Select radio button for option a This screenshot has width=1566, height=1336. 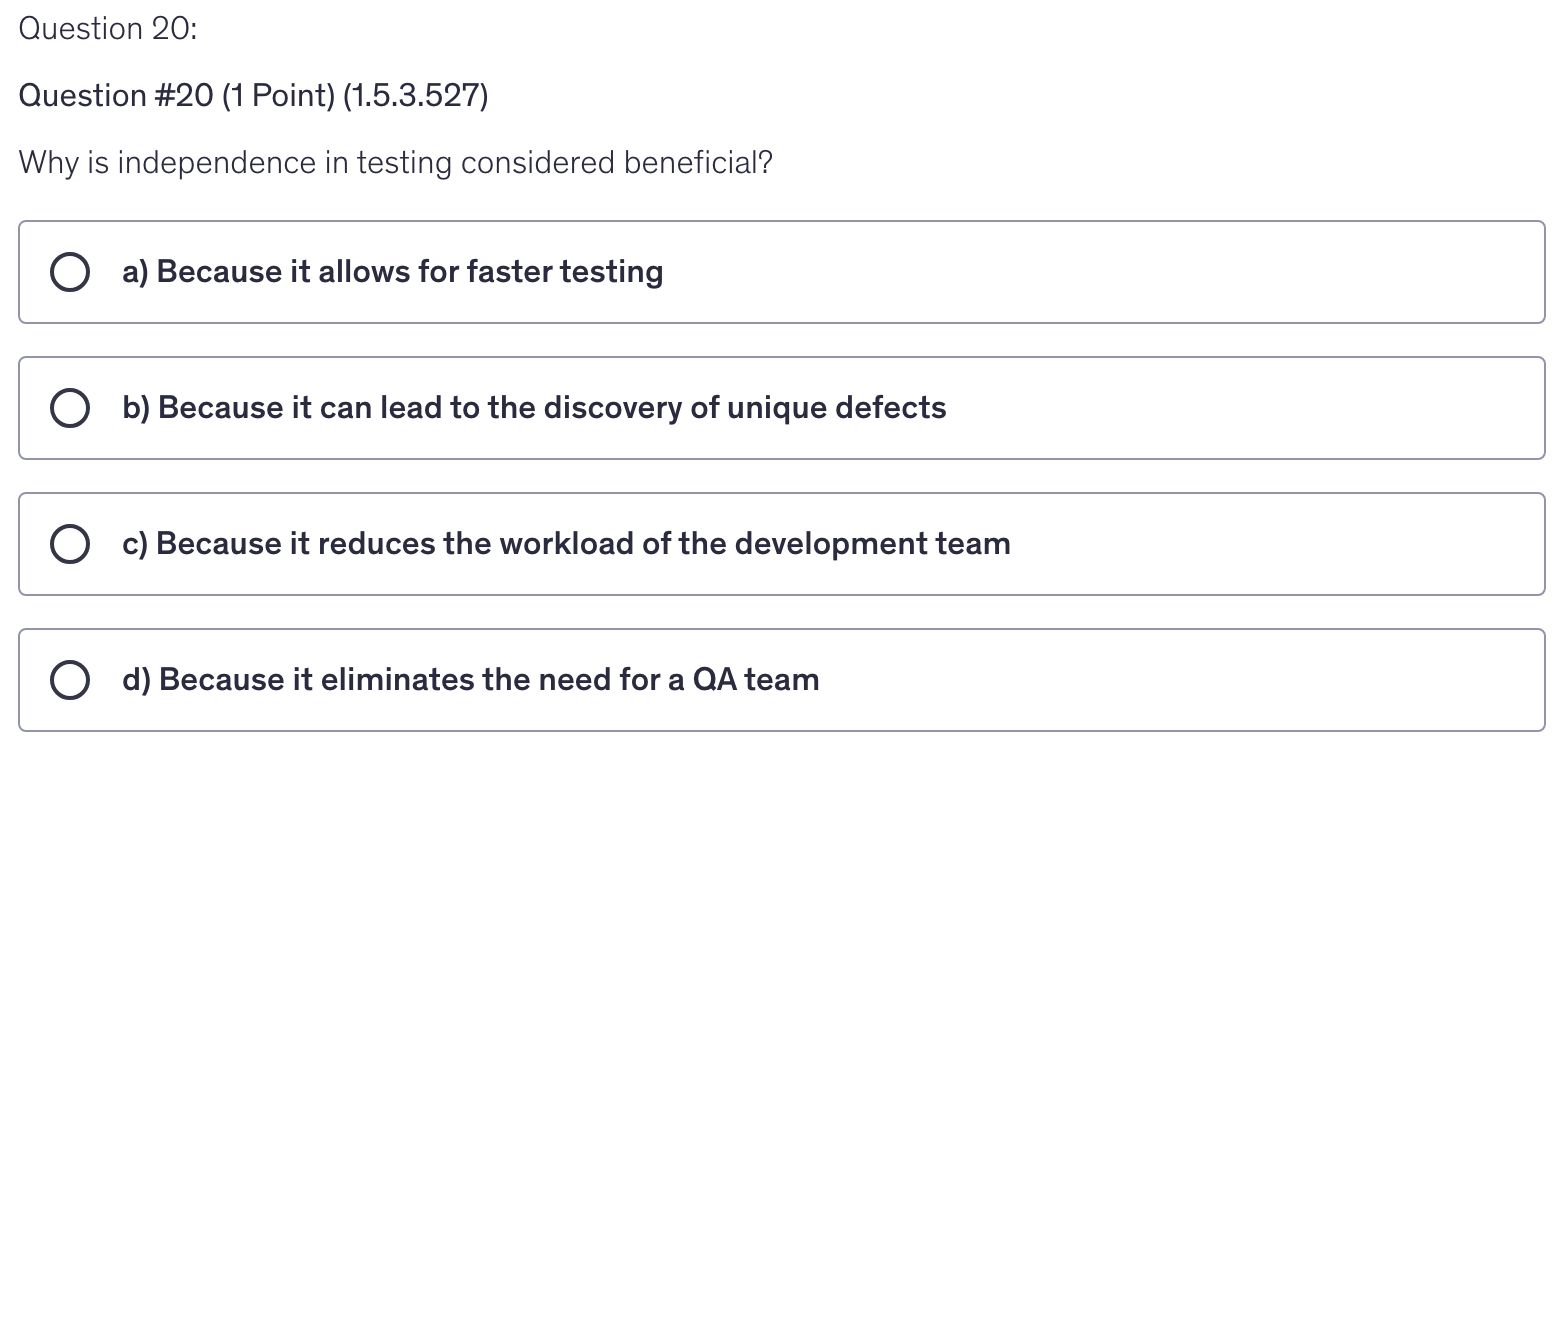click(69, 272)
